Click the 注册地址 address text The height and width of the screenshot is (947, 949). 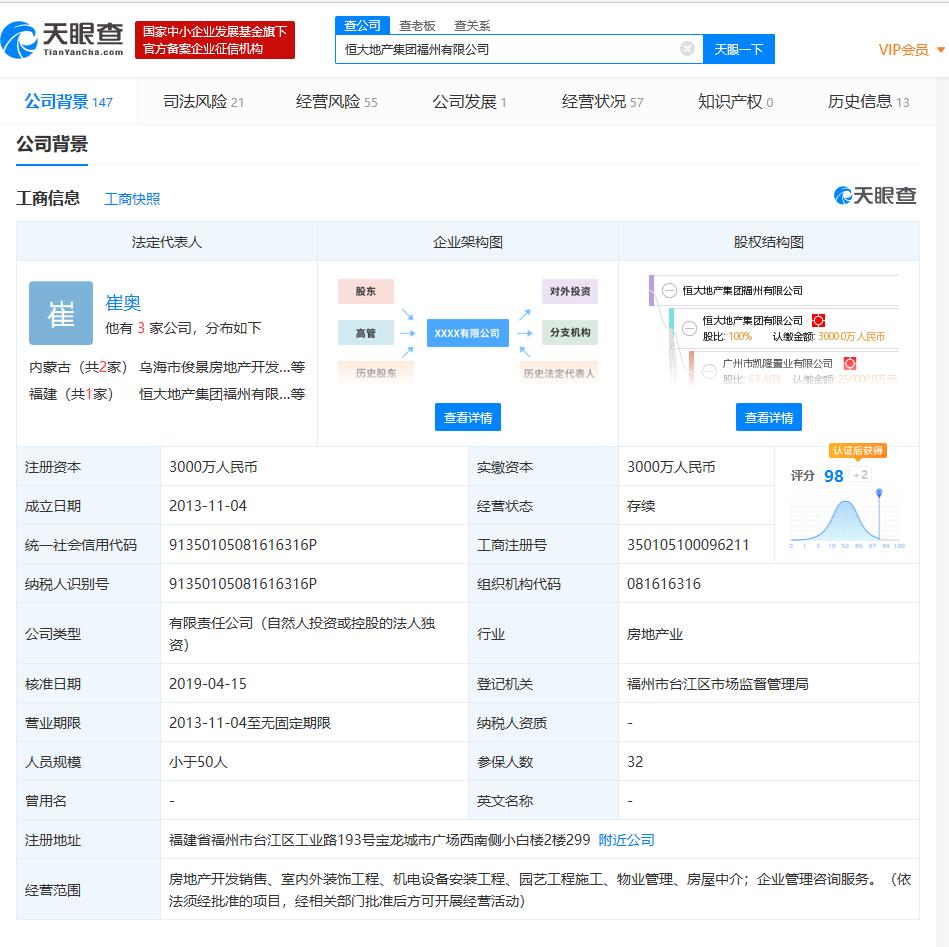(379, 840)
